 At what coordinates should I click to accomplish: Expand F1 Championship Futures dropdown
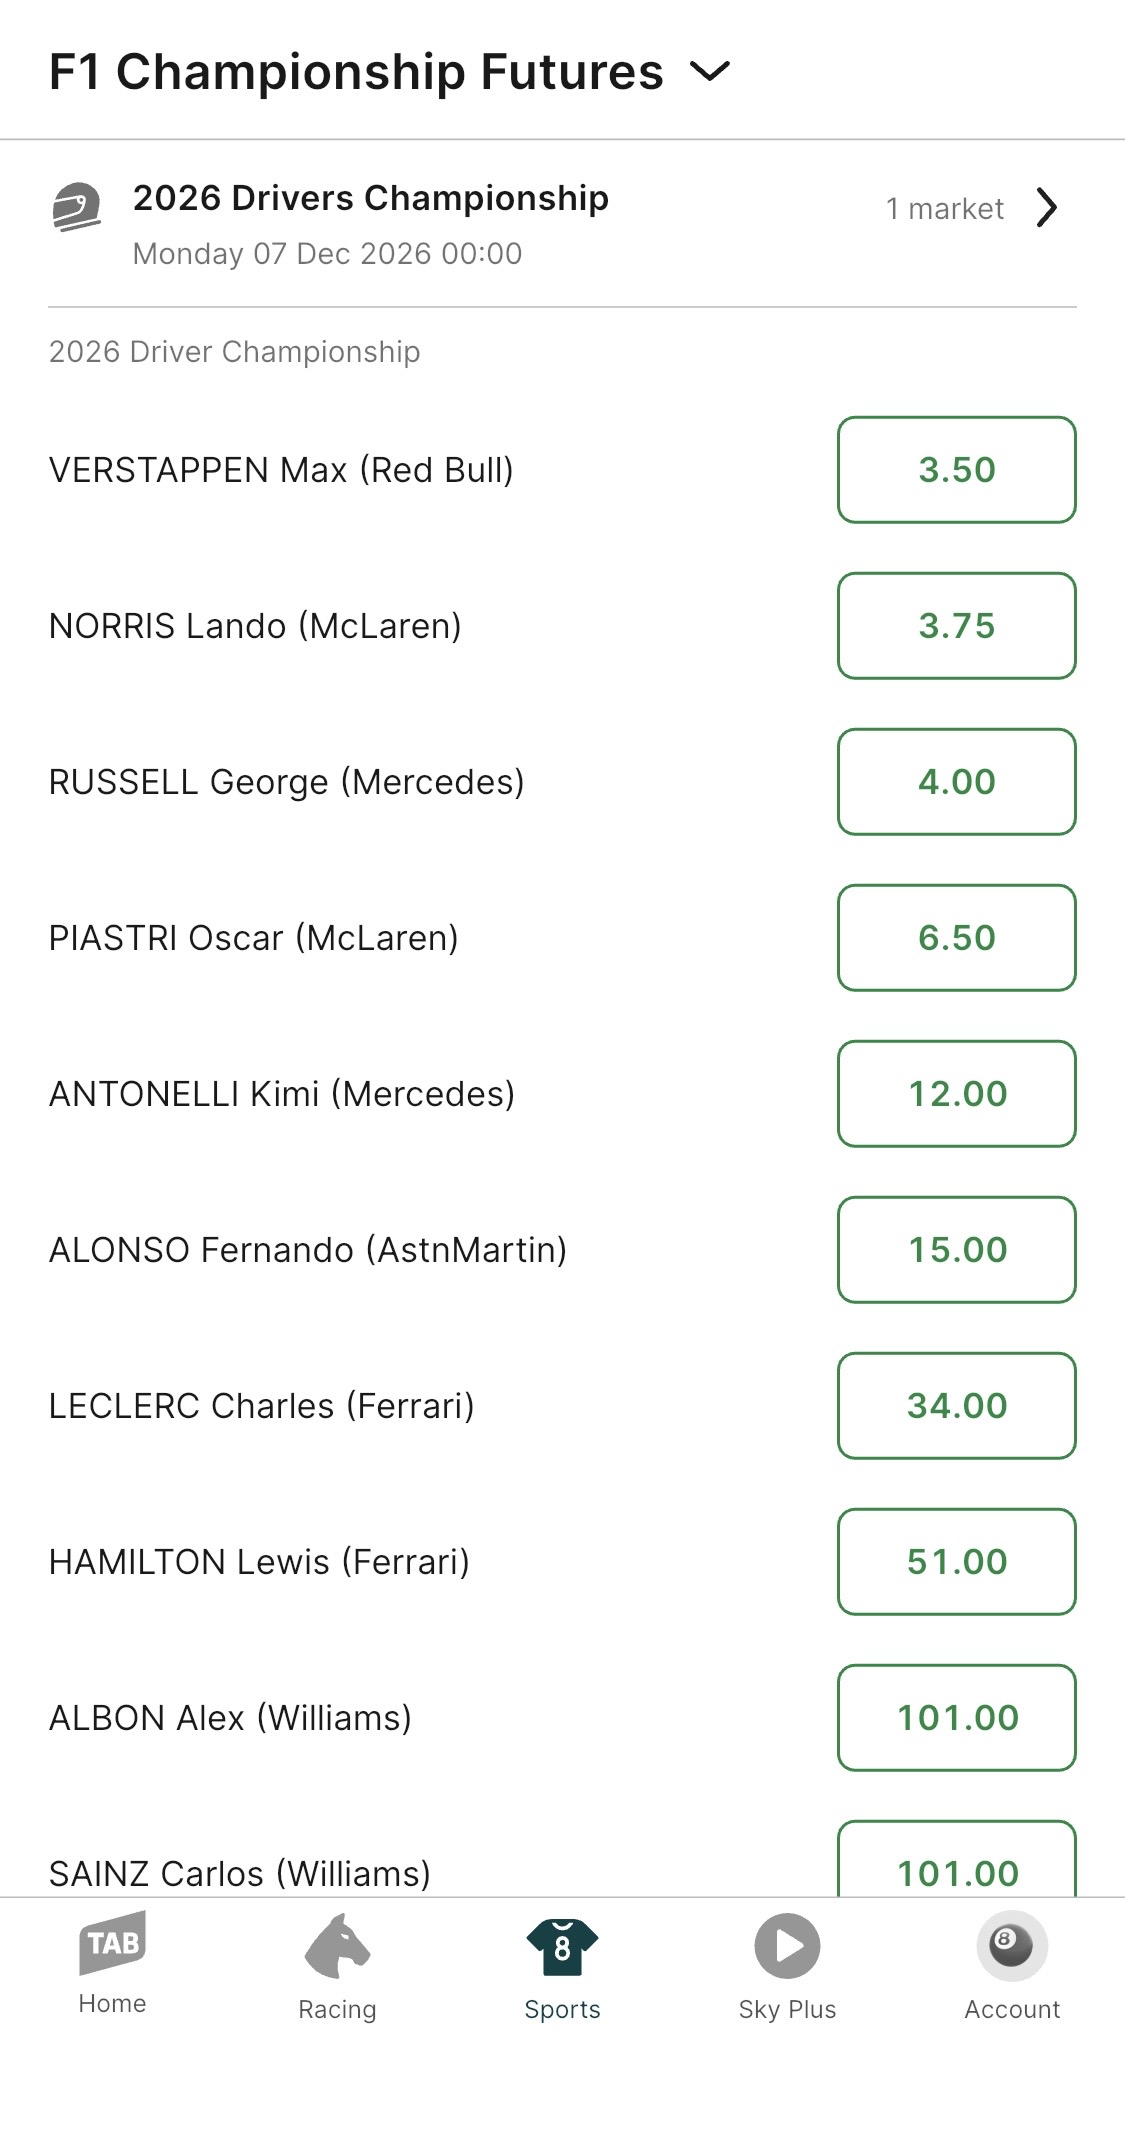710,72
